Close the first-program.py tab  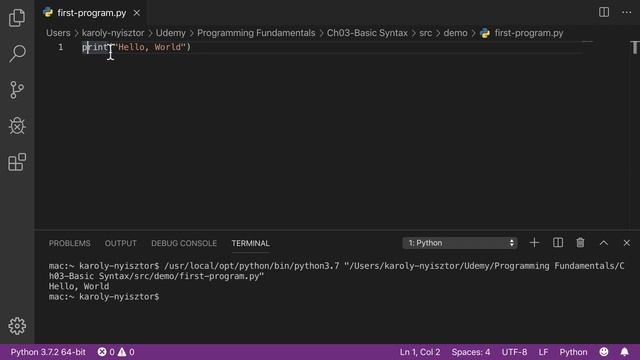pos(137,13)
